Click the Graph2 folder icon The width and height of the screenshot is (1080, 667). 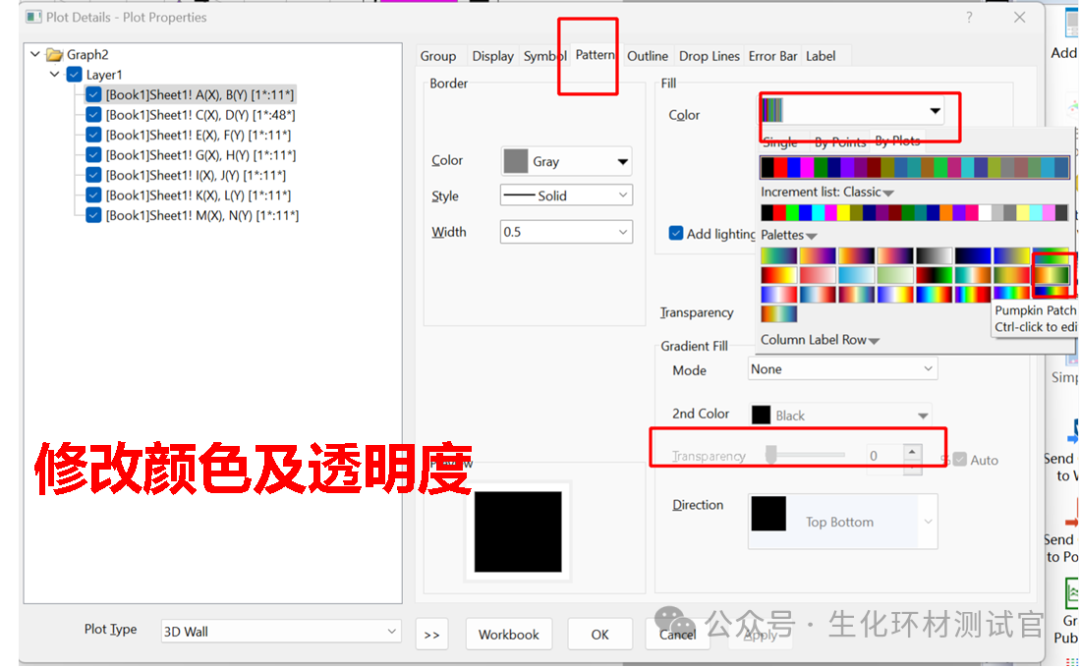[54, 54]
